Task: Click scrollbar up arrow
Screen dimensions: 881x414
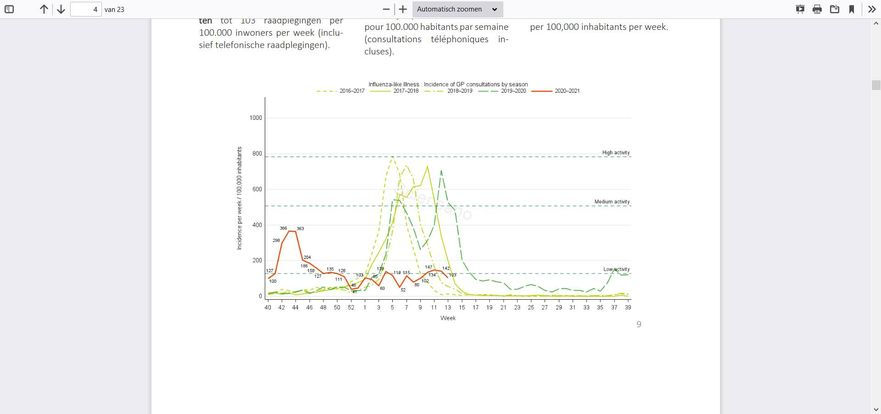Action: click(x=875, y=24)
